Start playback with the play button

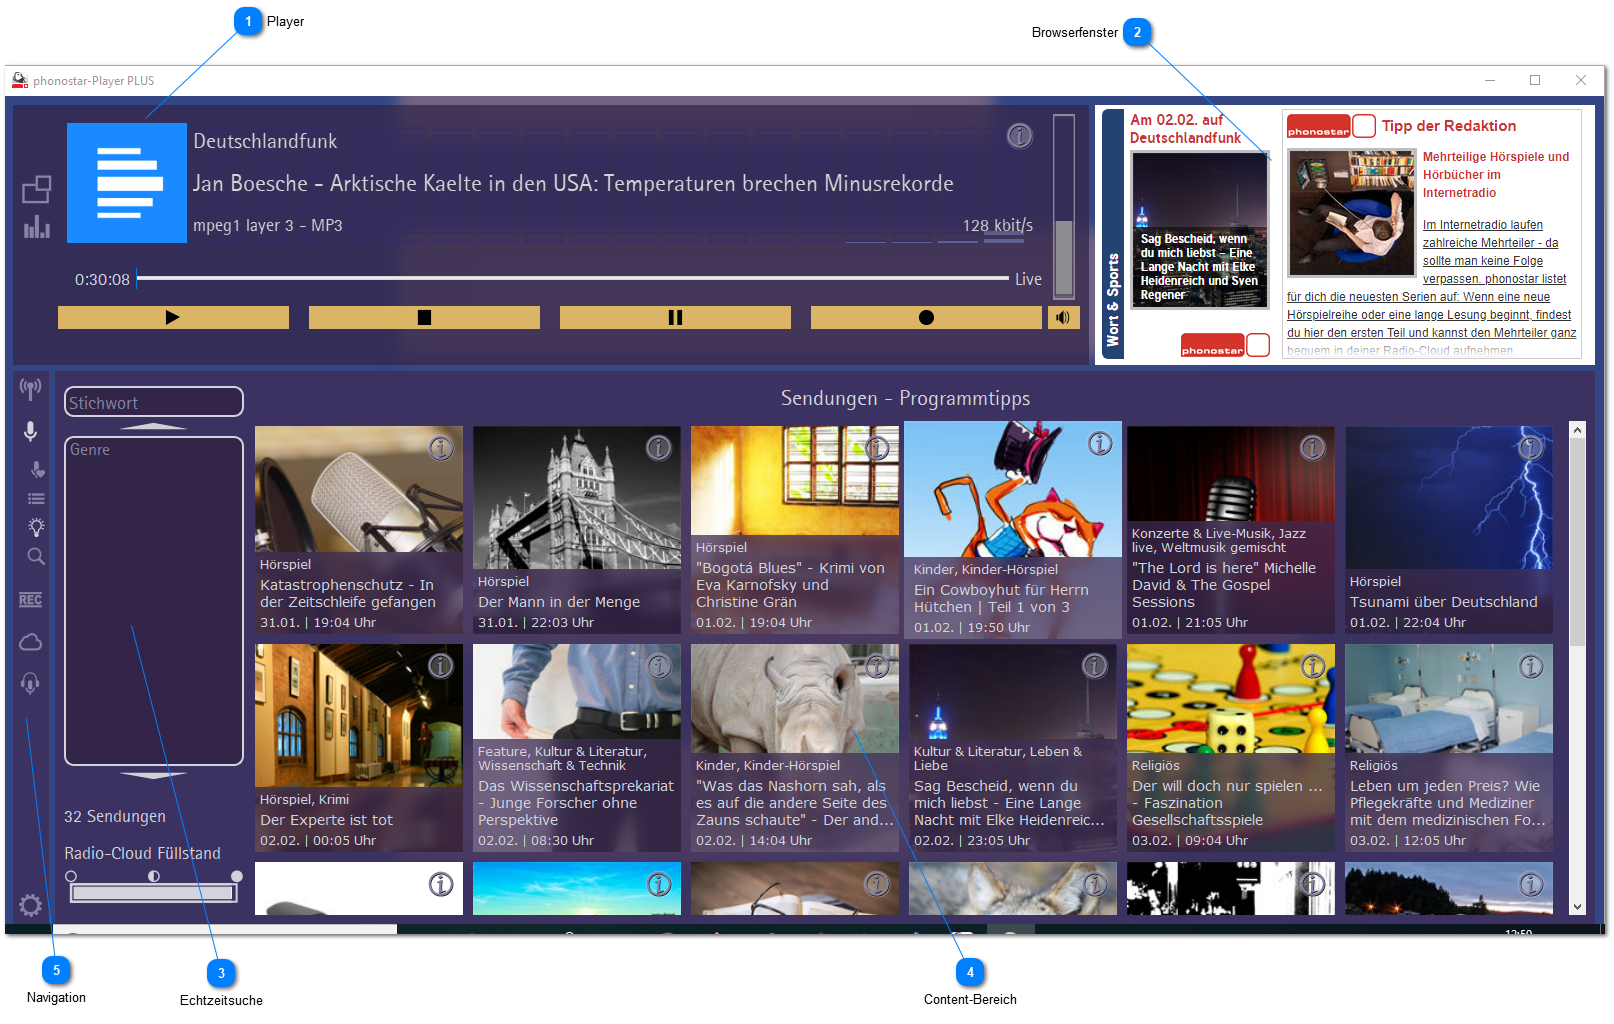click(173, 317)
